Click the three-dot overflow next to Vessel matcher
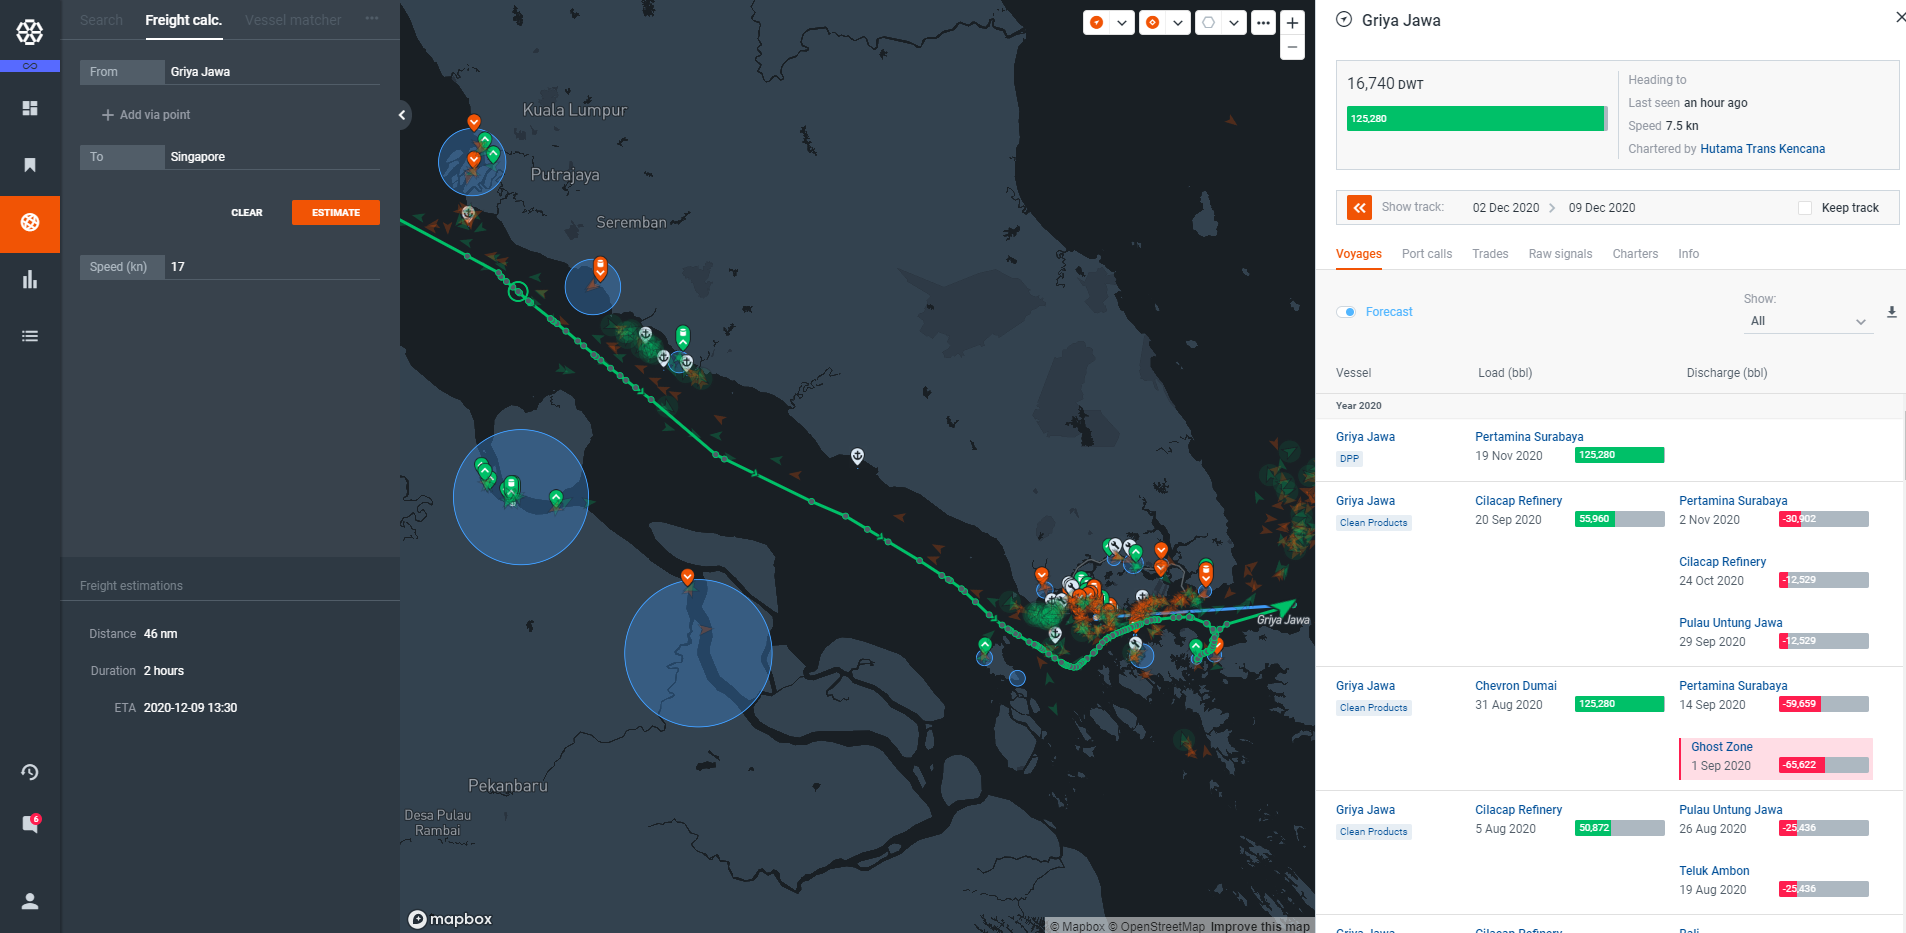The image size is (1906, 933). tap(372, 19)
